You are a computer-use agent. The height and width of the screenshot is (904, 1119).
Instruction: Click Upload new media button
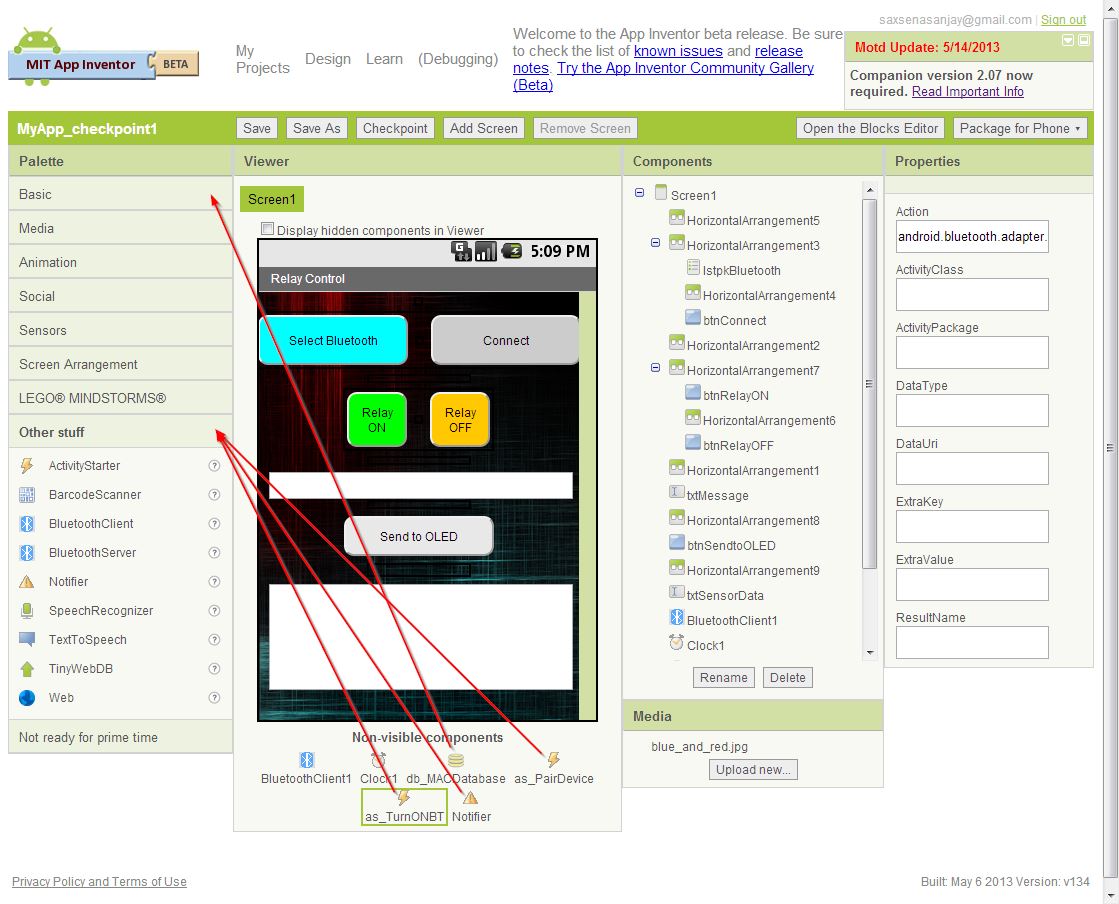(754, 770)
